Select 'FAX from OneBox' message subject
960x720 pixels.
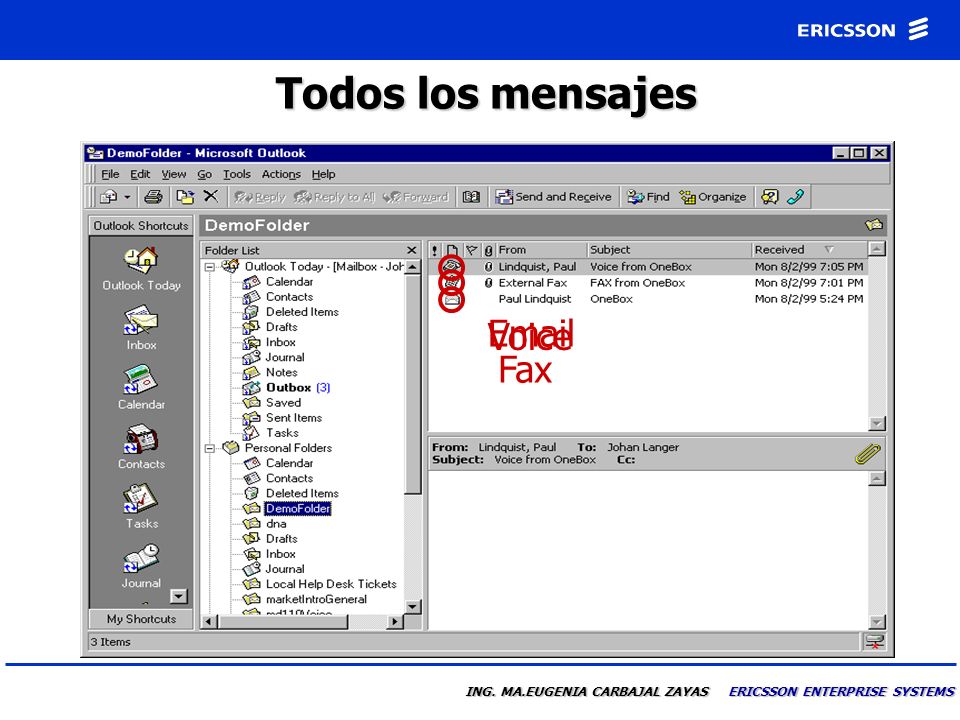point(637,283)
